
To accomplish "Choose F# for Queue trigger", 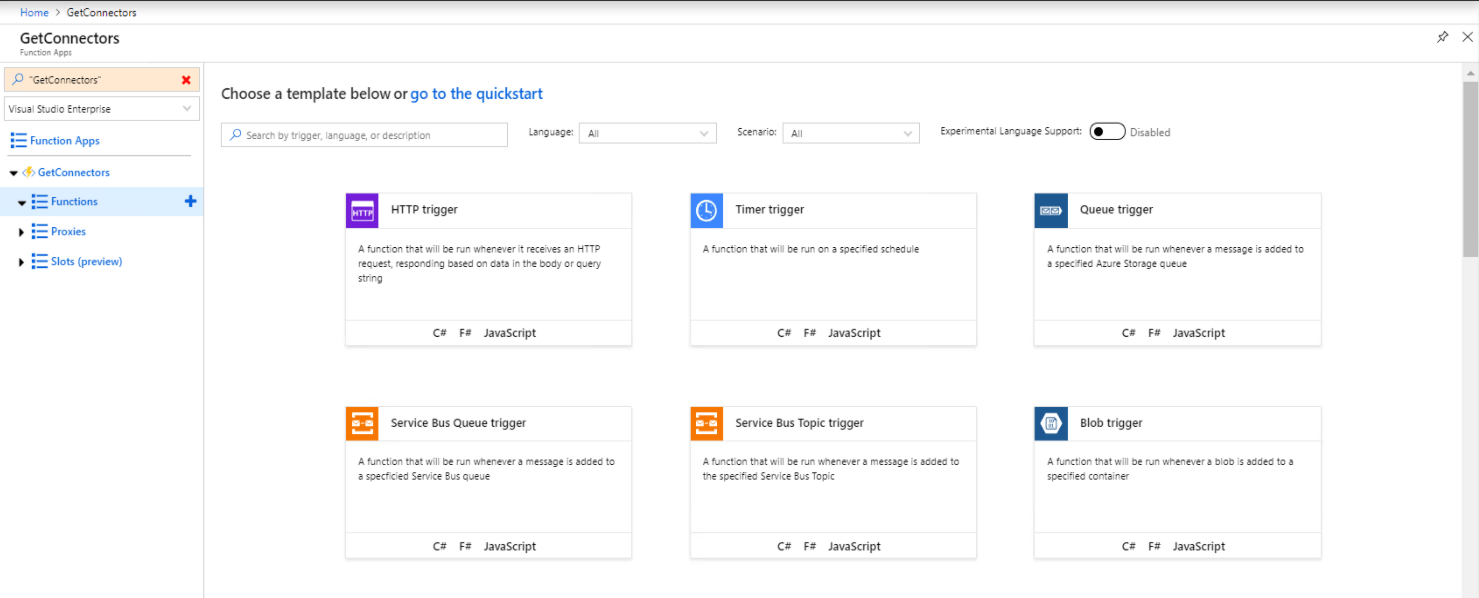I will pos(1154,333).
